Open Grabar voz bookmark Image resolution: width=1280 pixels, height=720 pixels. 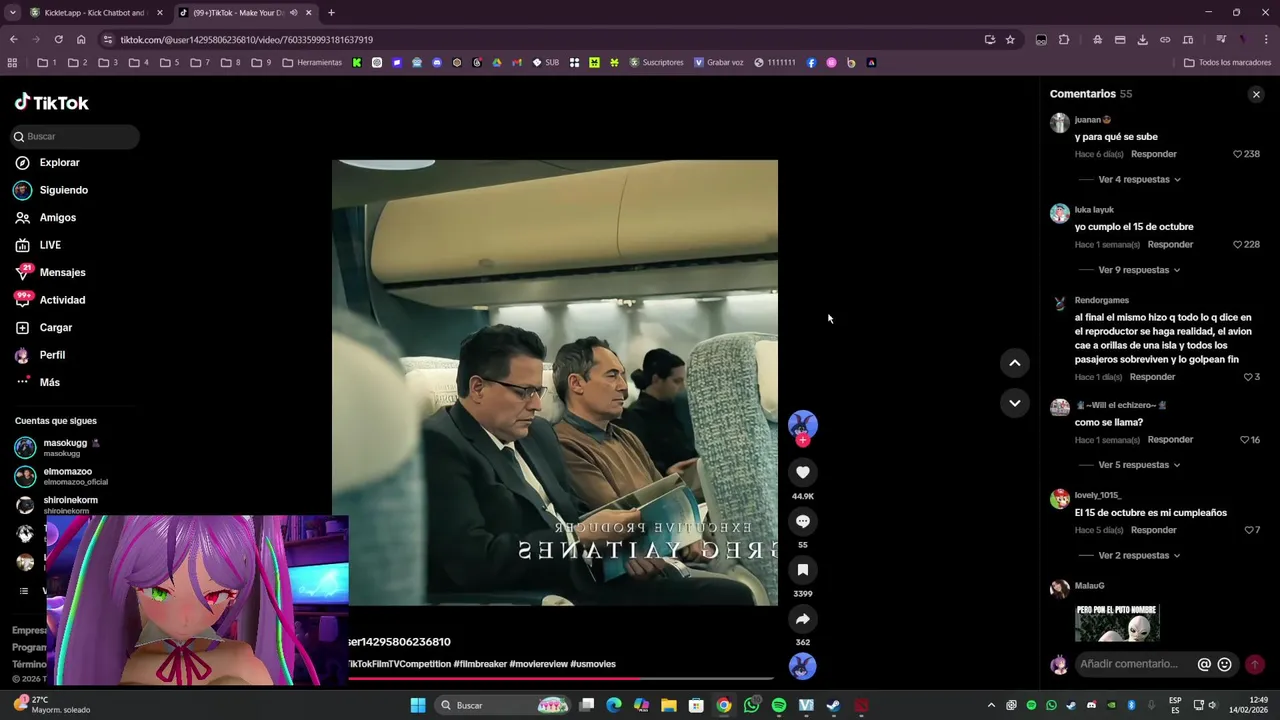tap(718, 62)
